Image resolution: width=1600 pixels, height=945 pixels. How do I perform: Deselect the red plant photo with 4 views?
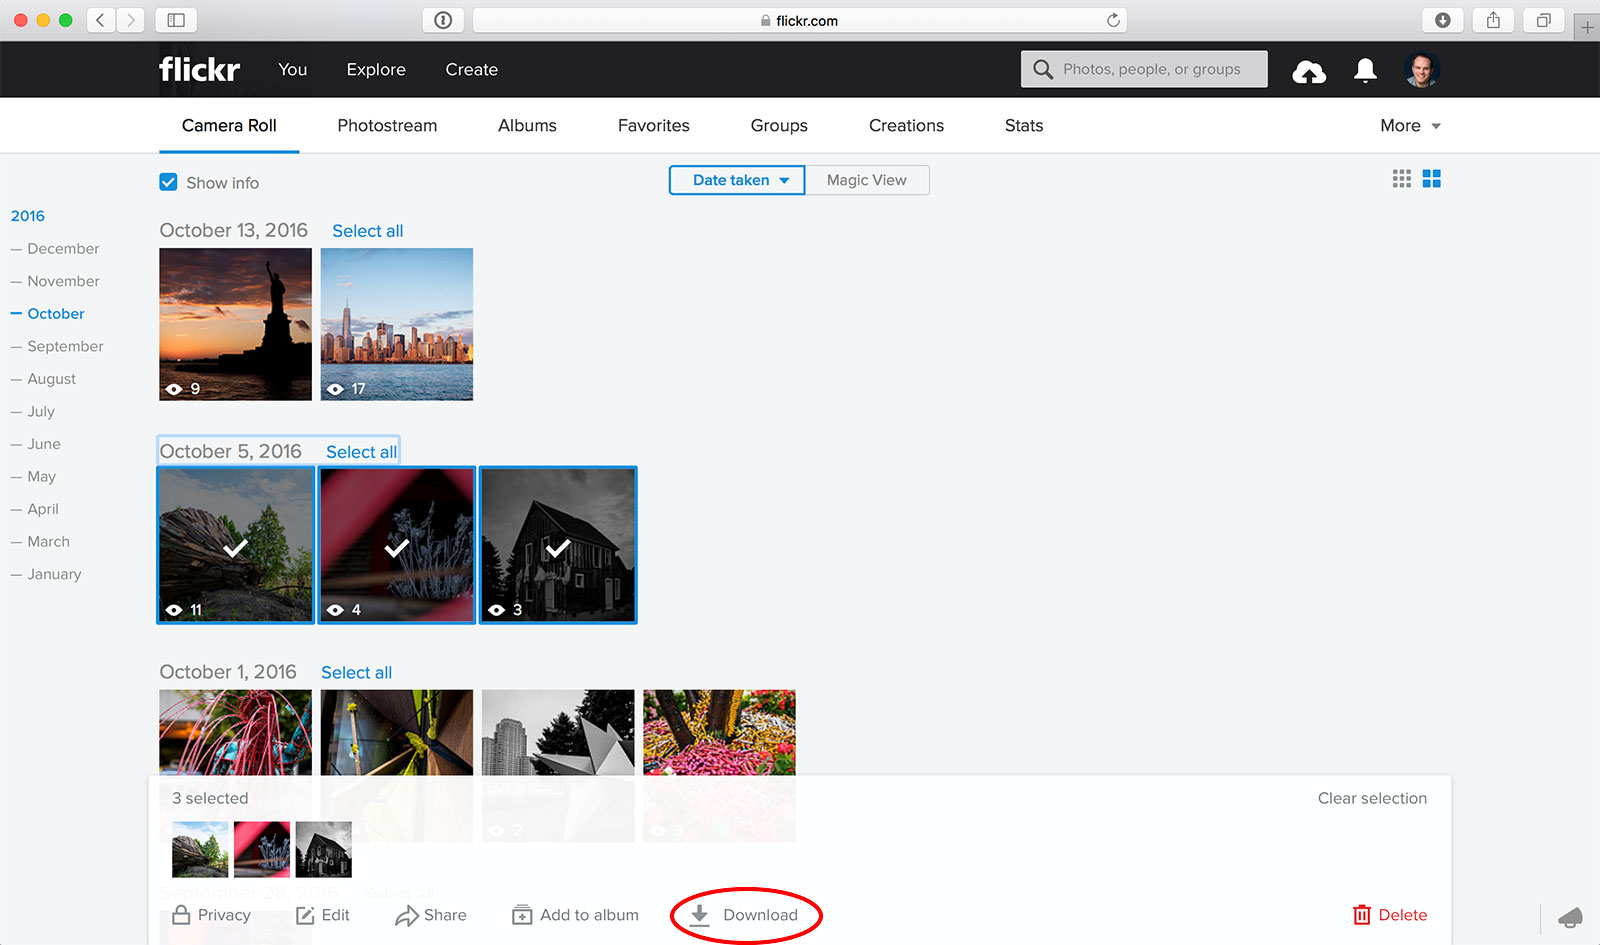(x=397, y=545)
